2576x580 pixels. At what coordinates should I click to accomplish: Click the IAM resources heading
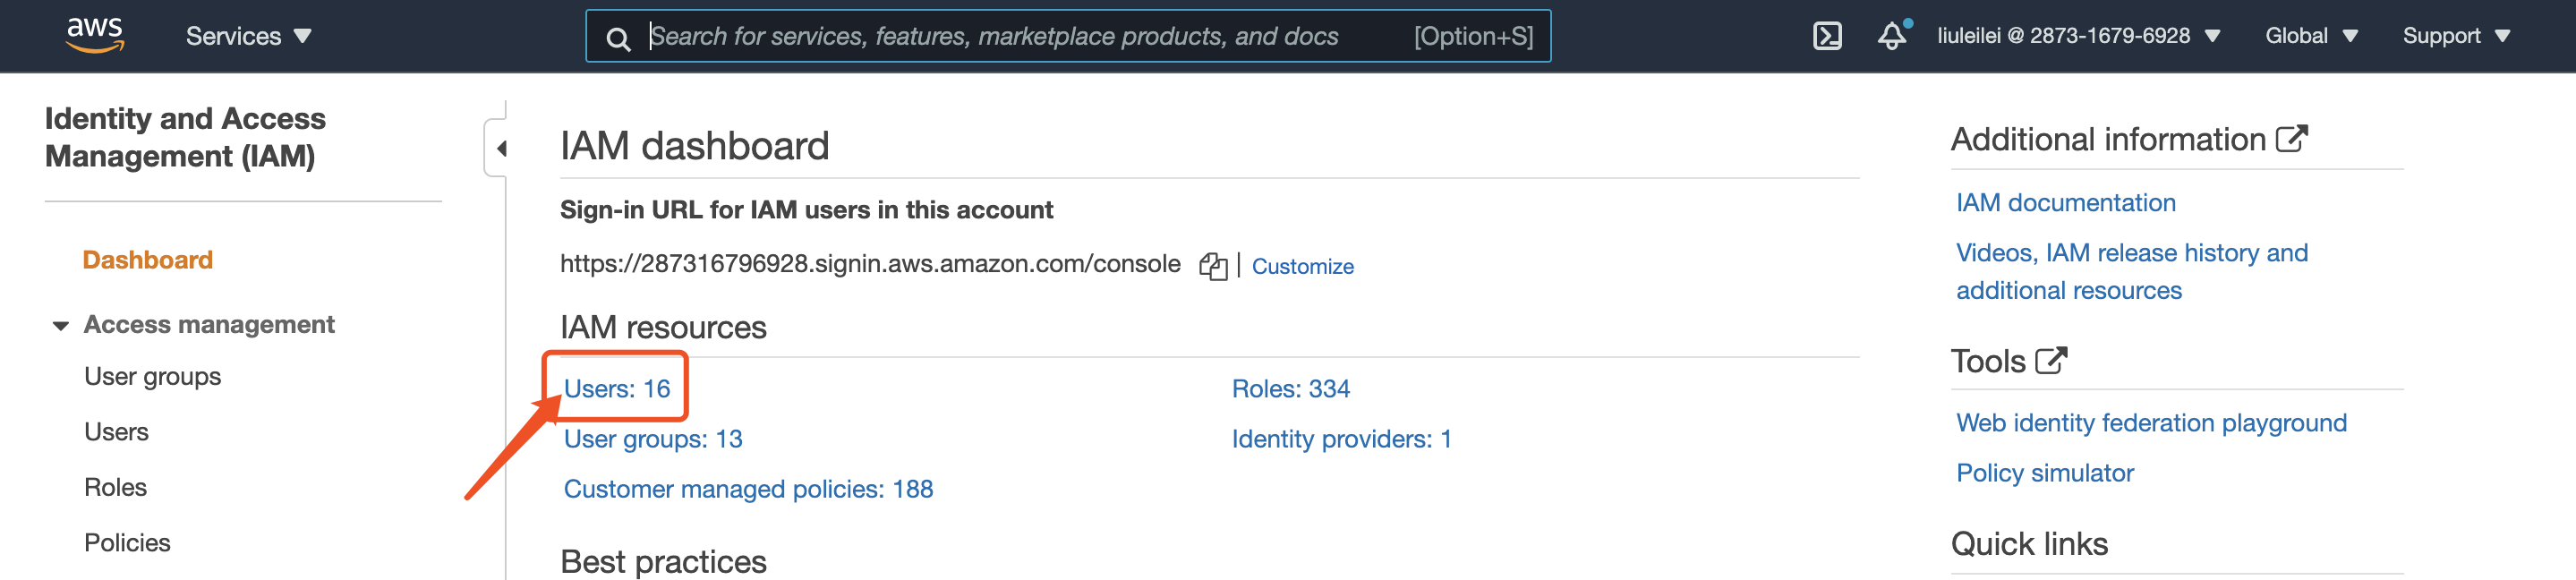click(663, 327)
